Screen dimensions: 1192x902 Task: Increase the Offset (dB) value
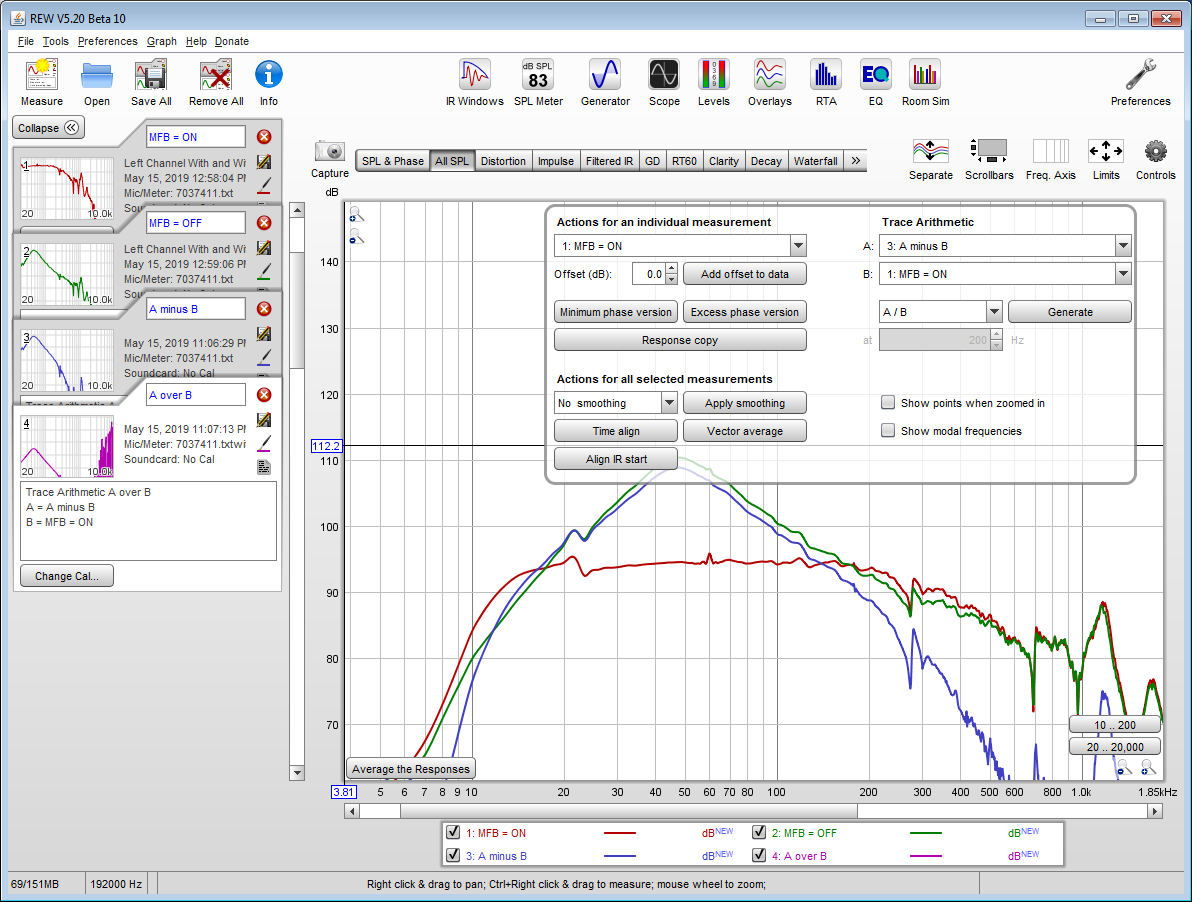click(671, 268)
